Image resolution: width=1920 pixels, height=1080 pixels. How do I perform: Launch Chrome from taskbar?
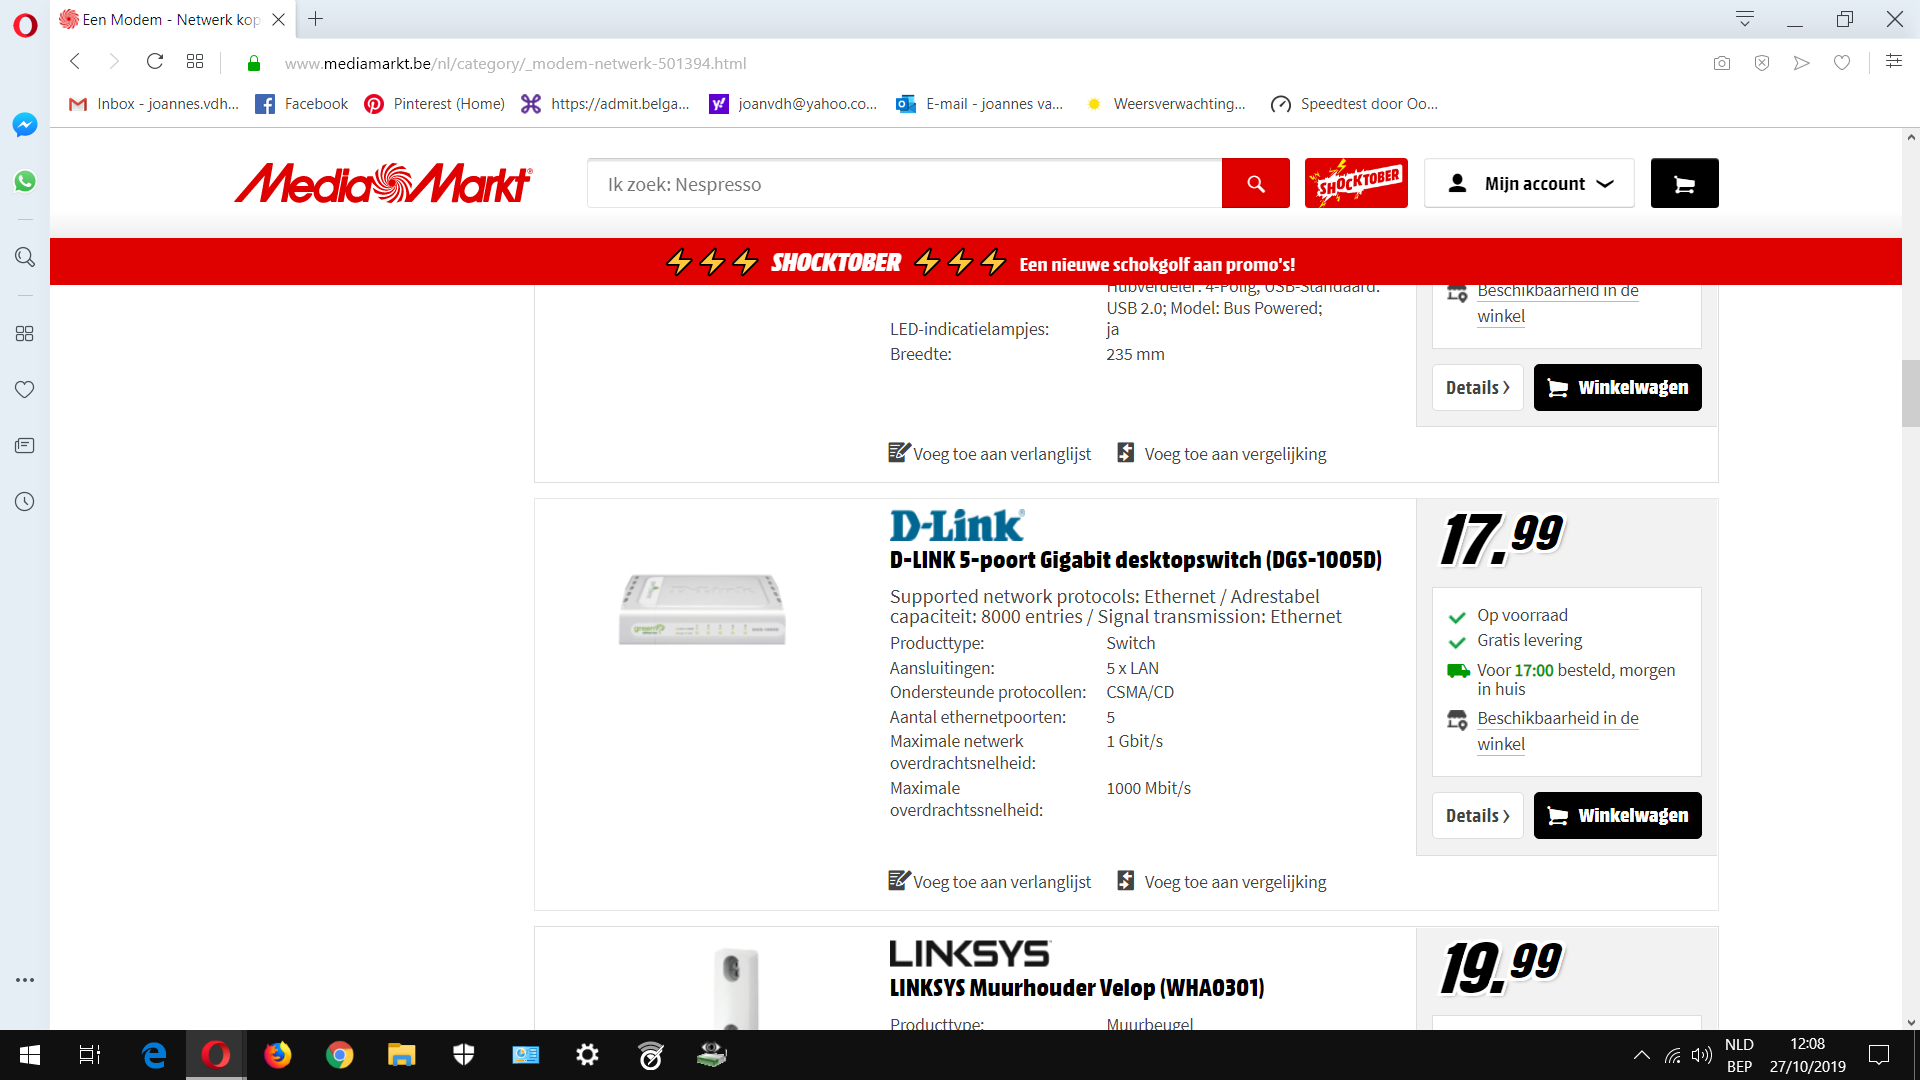point(339,1055)
